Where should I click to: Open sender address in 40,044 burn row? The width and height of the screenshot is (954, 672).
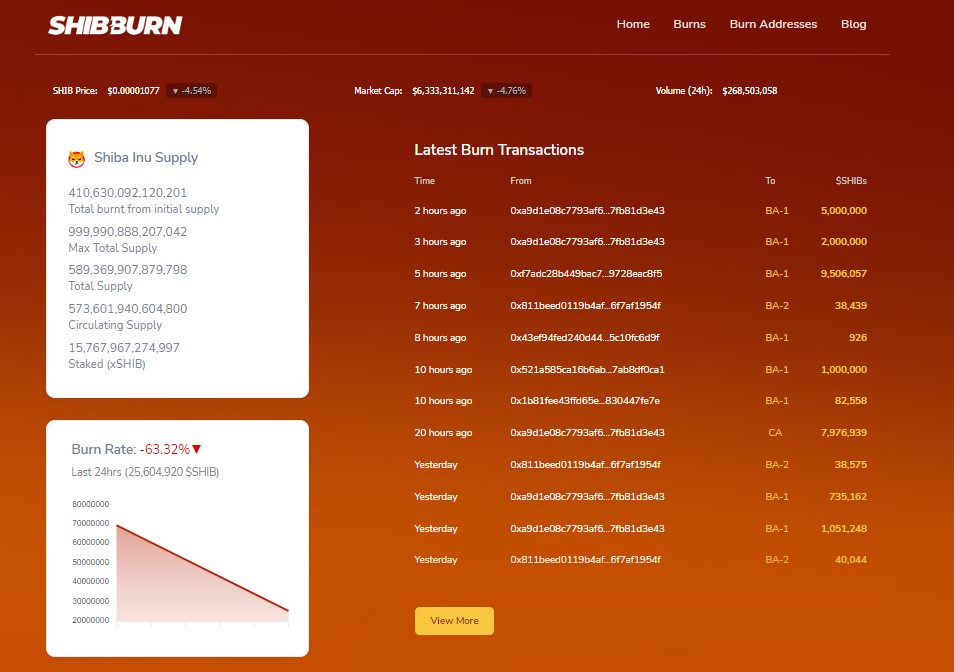click(x=585, y=559)
